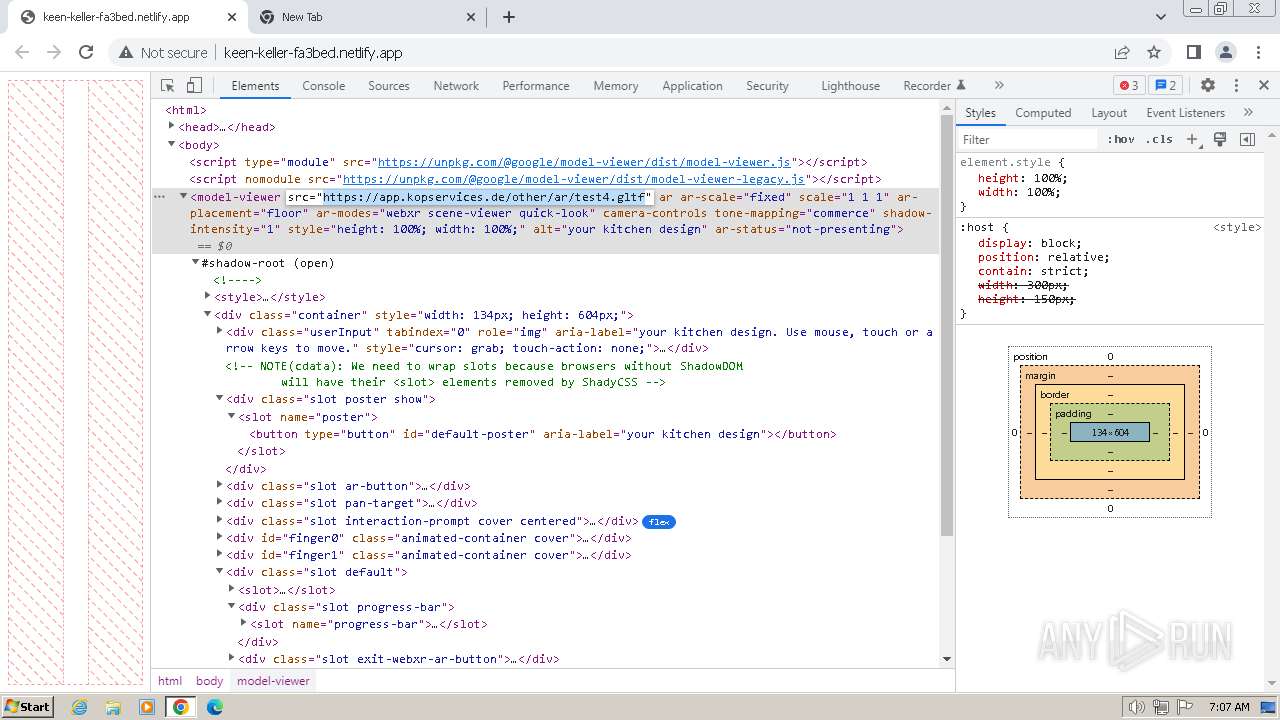1280x720 pixels.
Task: Toggle the computed styles sidebar icon
Action: [1247, 140]
